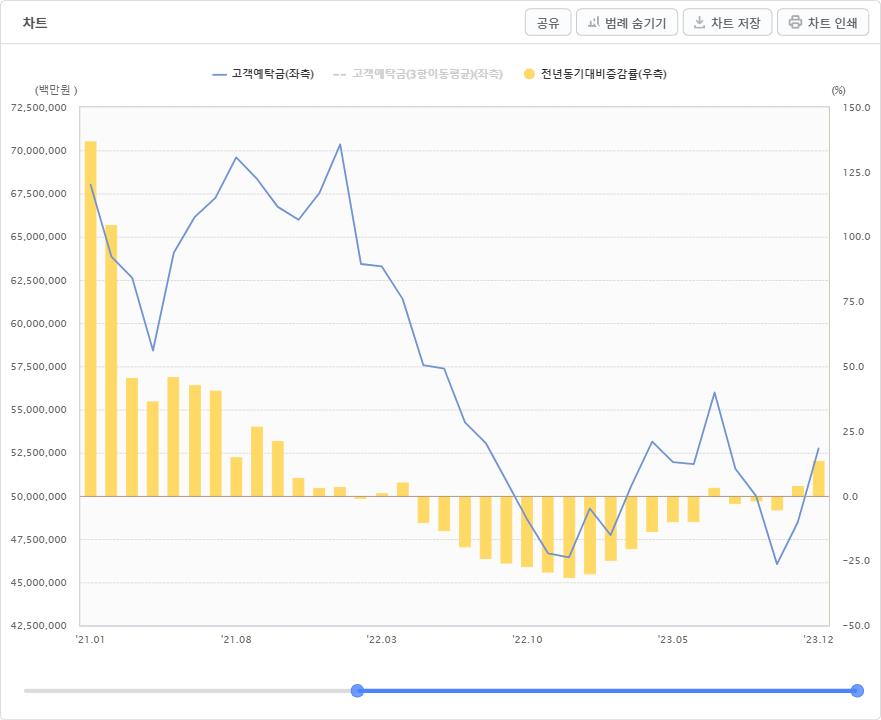This screenshot has height=720, width=881.
Task: Click the 차트 인쇄 printer icon
Action: click(x=795, y=22)
